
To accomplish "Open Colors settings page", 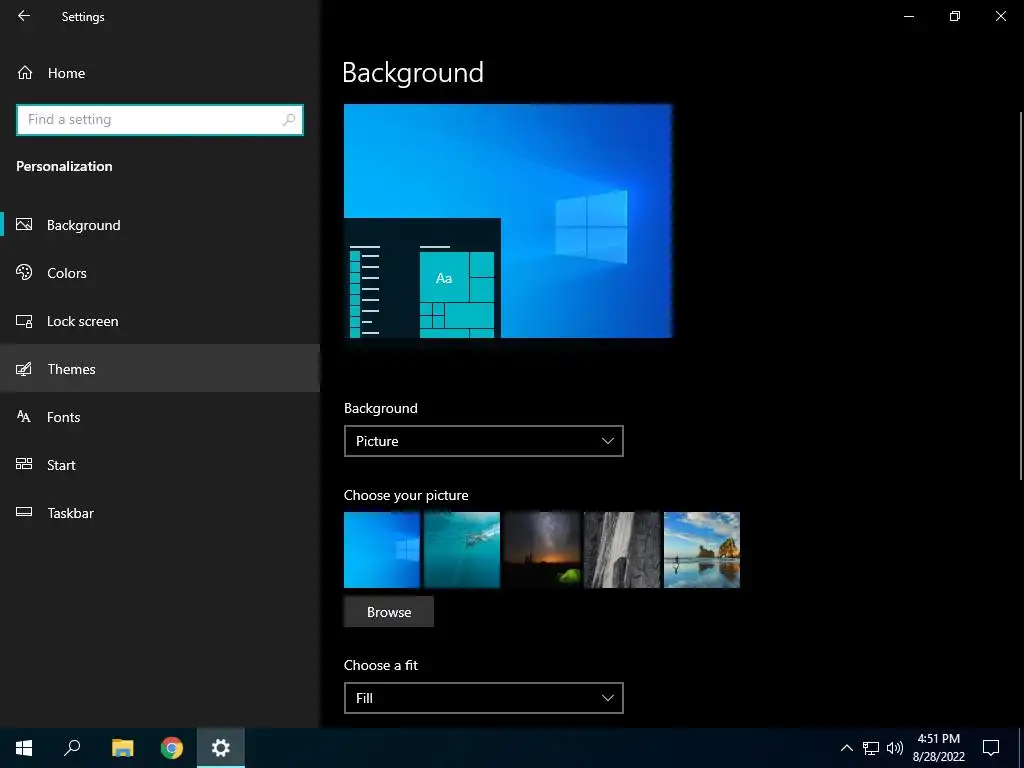I will point(160,273).
